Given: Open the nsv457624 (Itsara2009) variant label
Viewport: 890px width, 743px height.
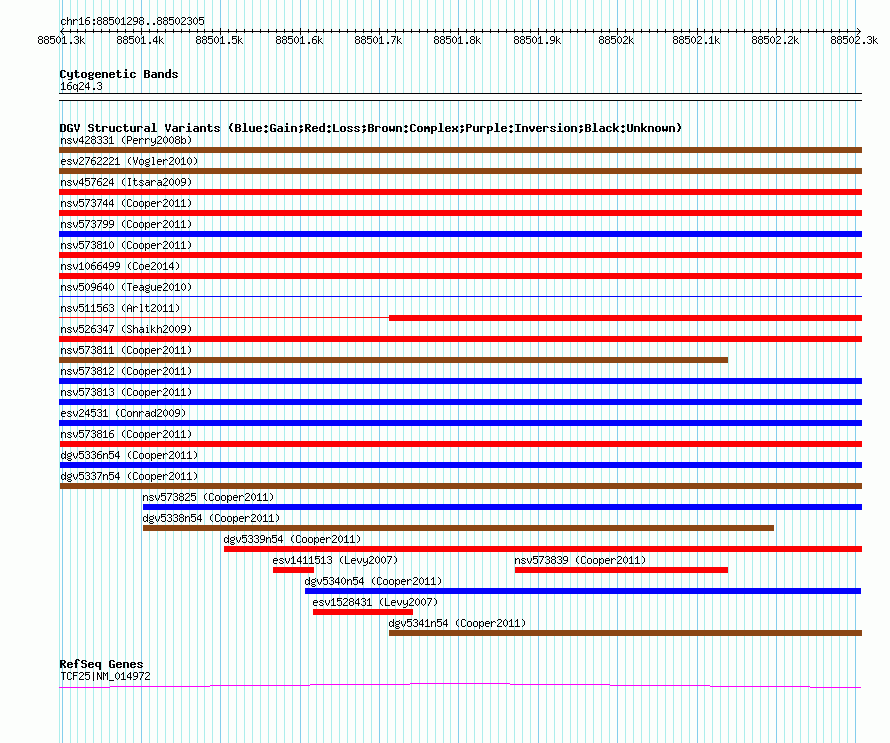Looking at the screenshot, I should click(x=126, y=182).
